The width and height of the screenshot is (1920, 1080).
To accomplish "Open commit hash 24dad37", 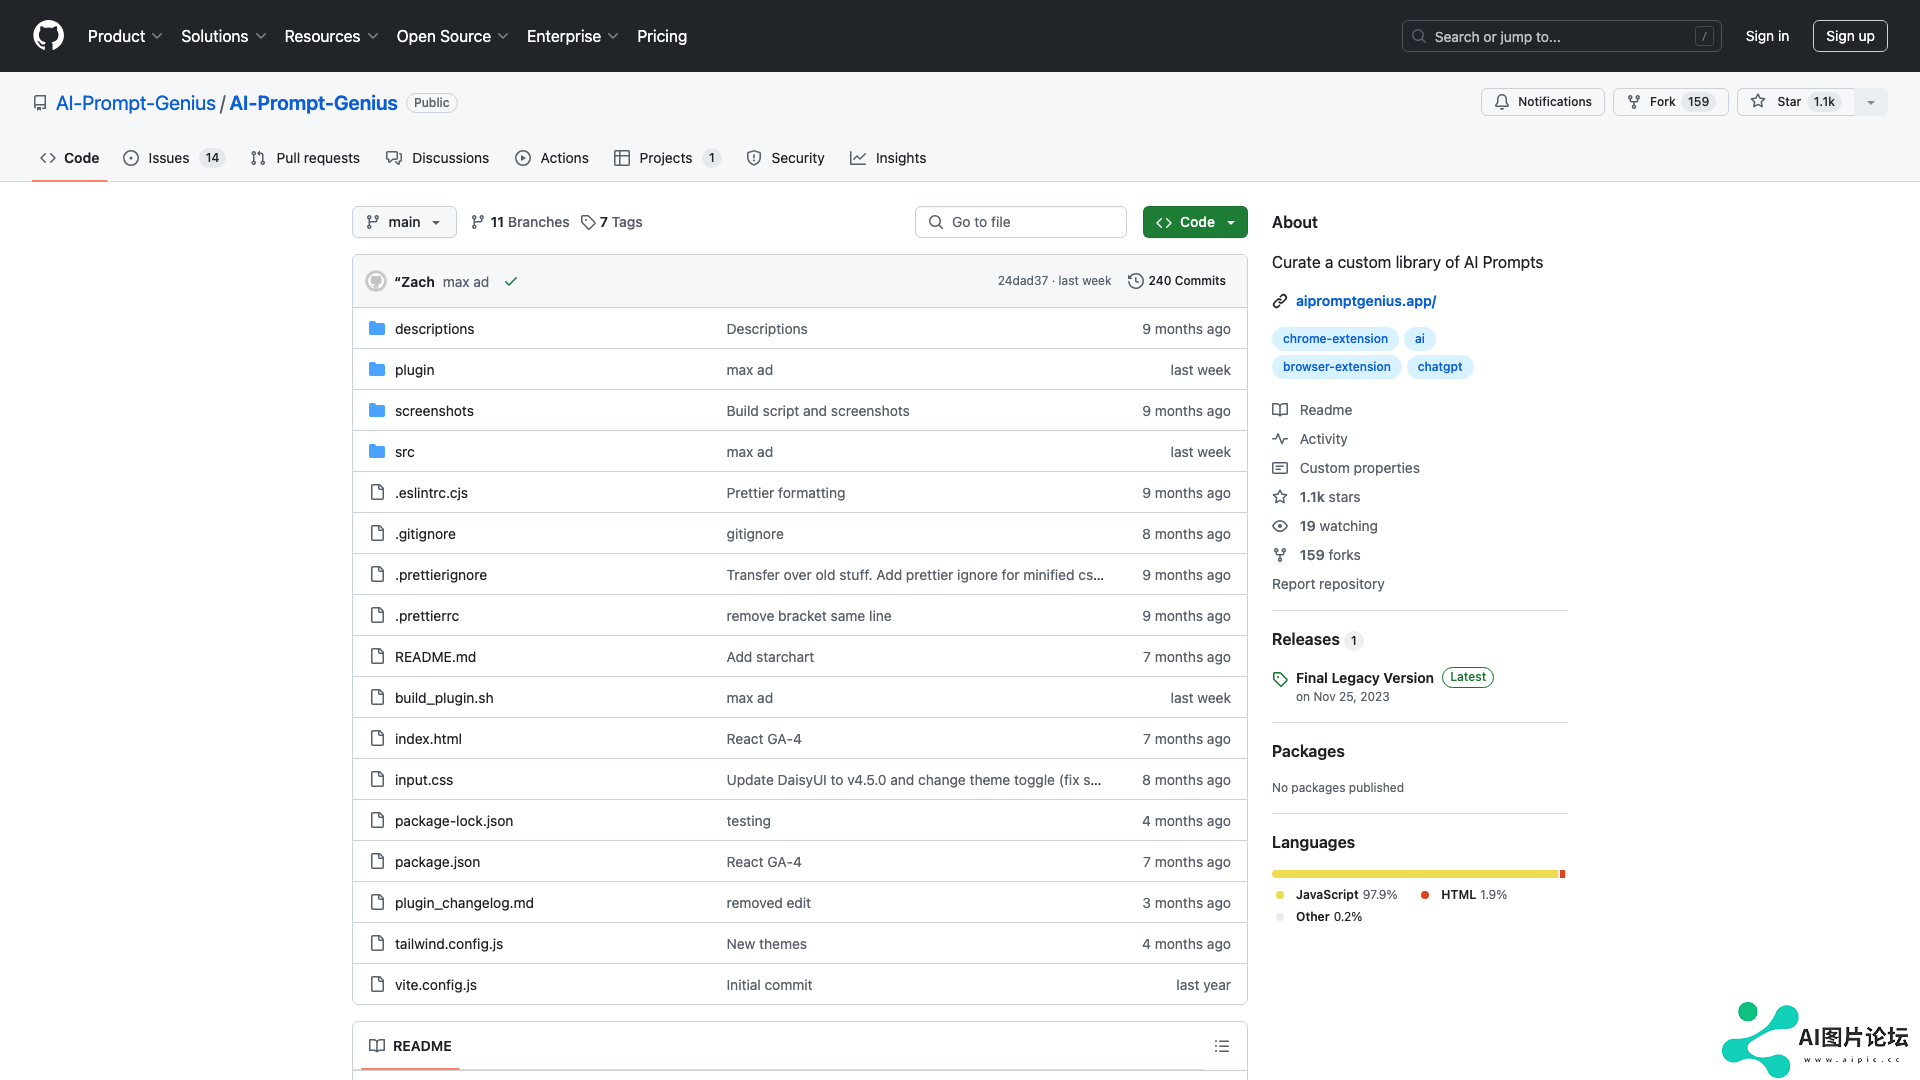I will (1022, 281).
